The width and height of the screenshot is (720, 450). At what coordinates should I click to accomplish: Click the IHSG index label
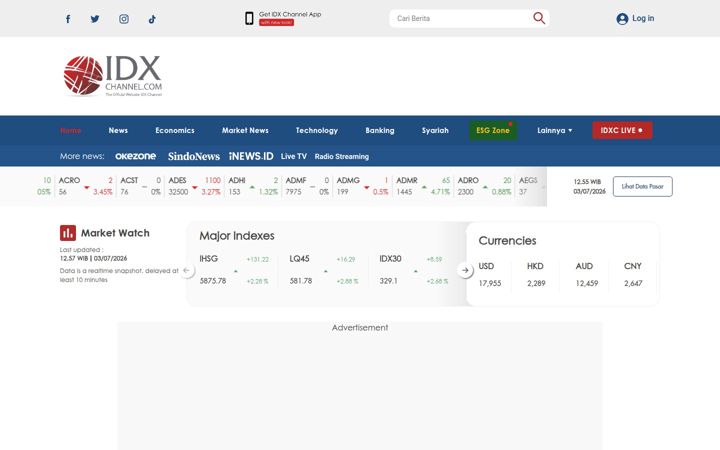pos(208,259)
